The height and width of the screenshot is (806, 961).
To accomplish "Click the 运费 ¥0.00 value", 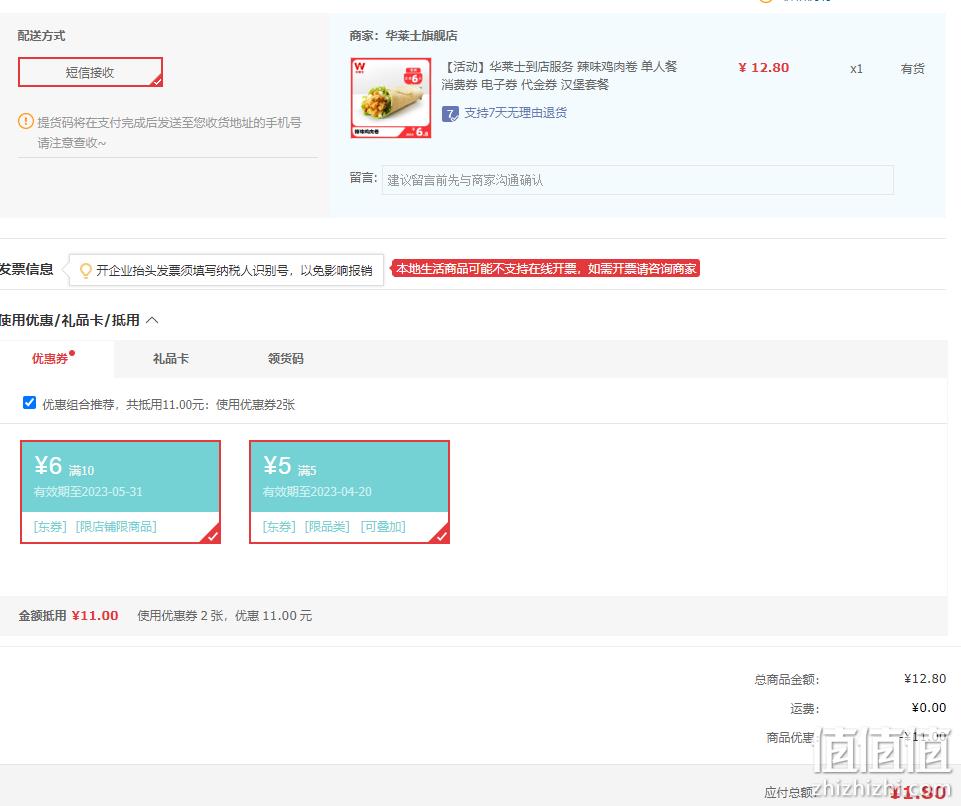I will (929, 707).
